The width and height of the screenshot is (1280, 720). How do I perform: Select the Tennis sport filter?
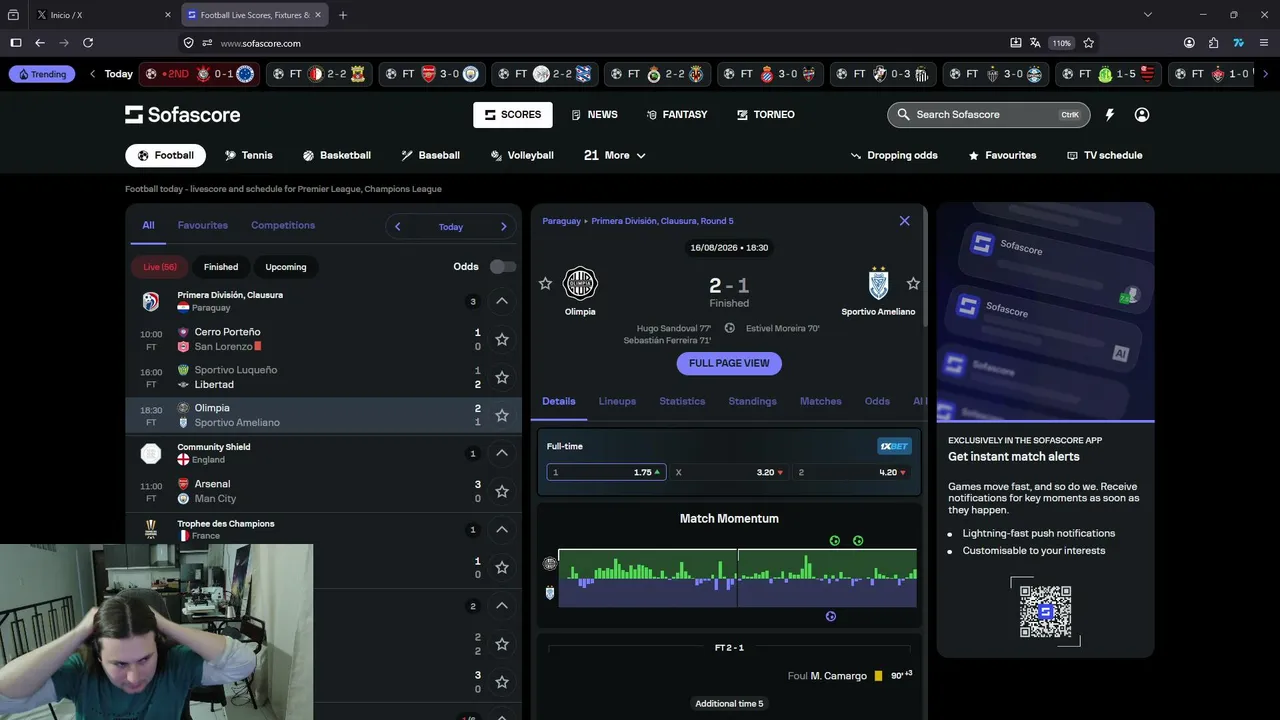(x=248, y=155)
